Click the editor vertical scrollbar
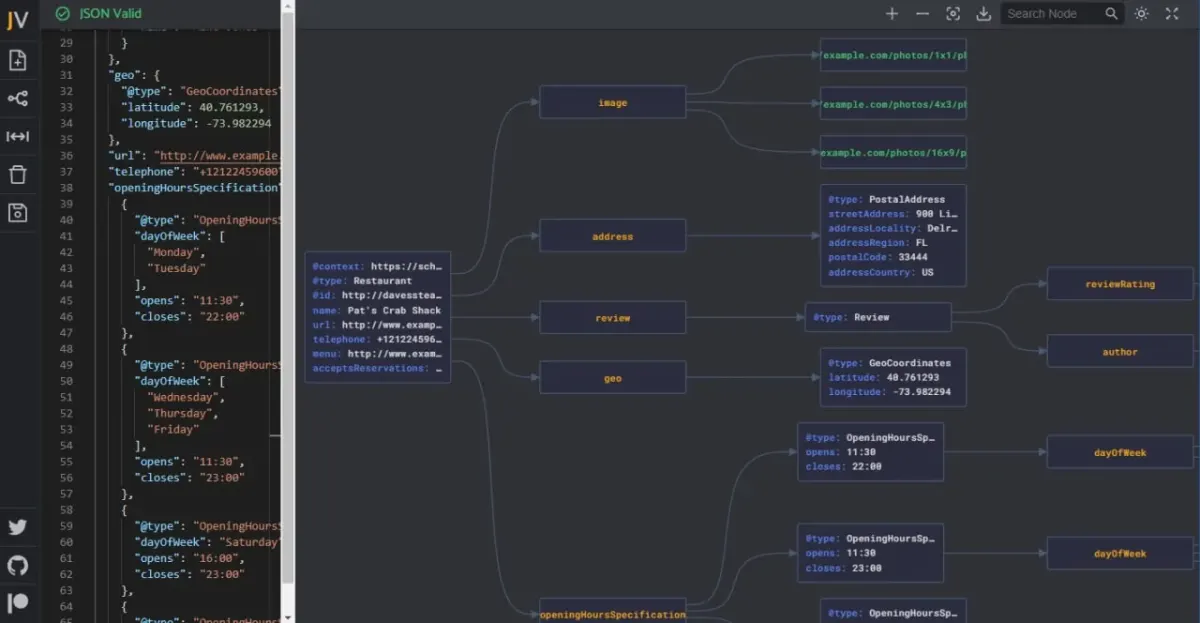 (x=288, y=300)
